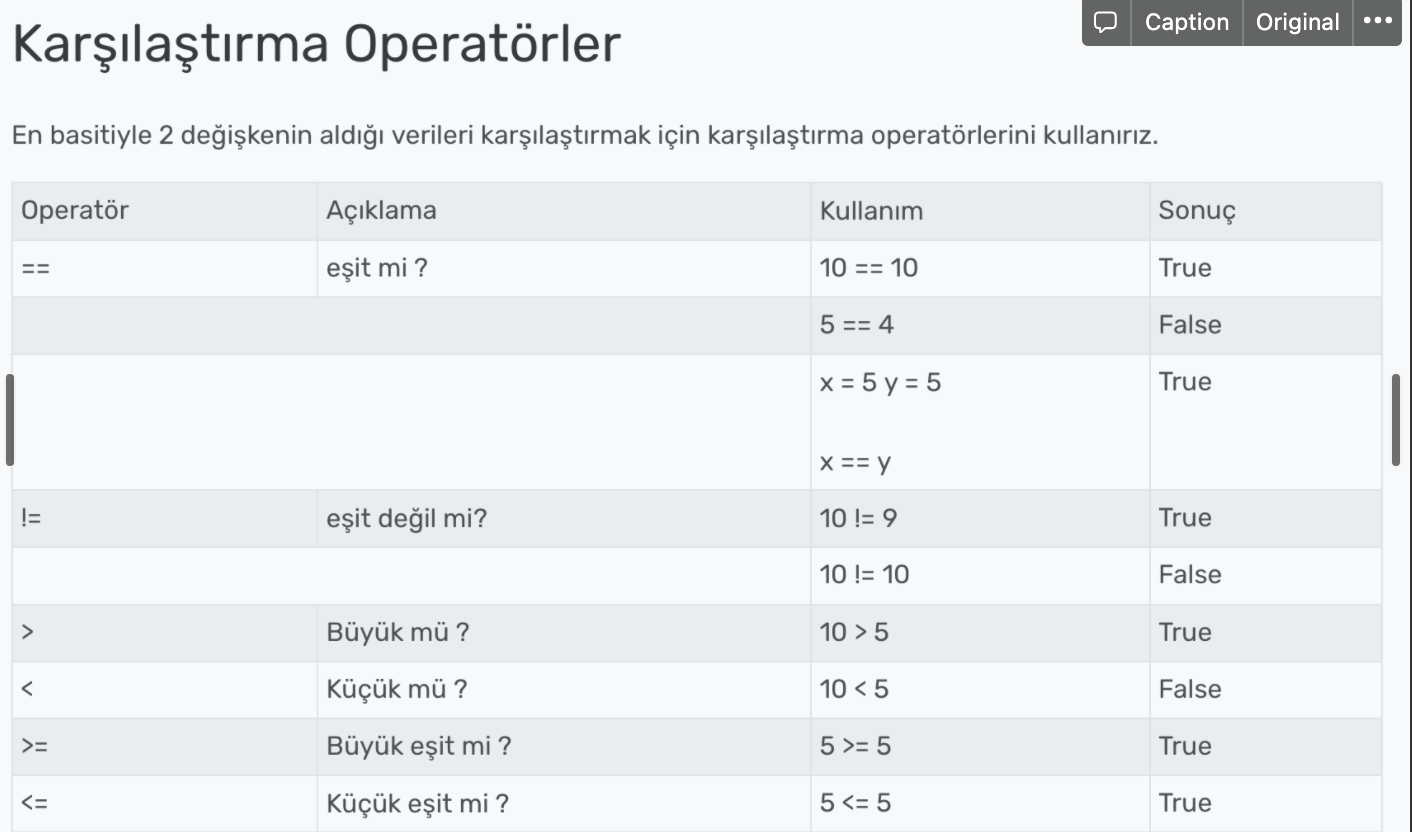Select the Operatör column header
Screen dimensions: 1412x832
coord(165,211)
